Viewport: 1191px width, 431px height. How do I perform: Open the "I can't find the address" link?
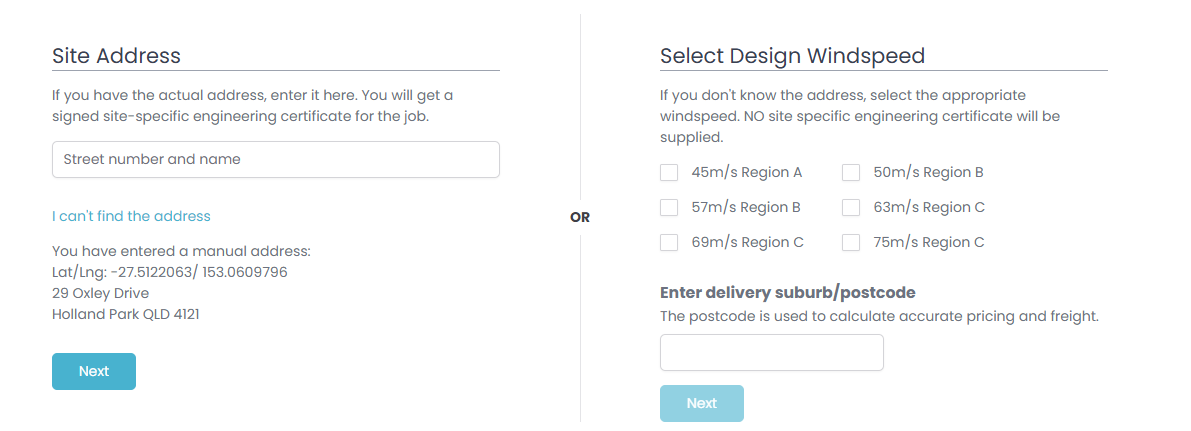coord(131,216)
